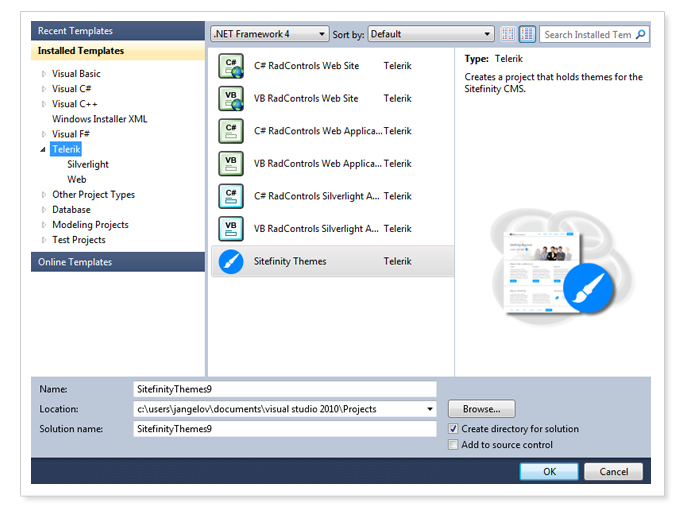The image size is (683, 513).
Task: Switch to medium icons list view
Action: click(x=527, y=34)
